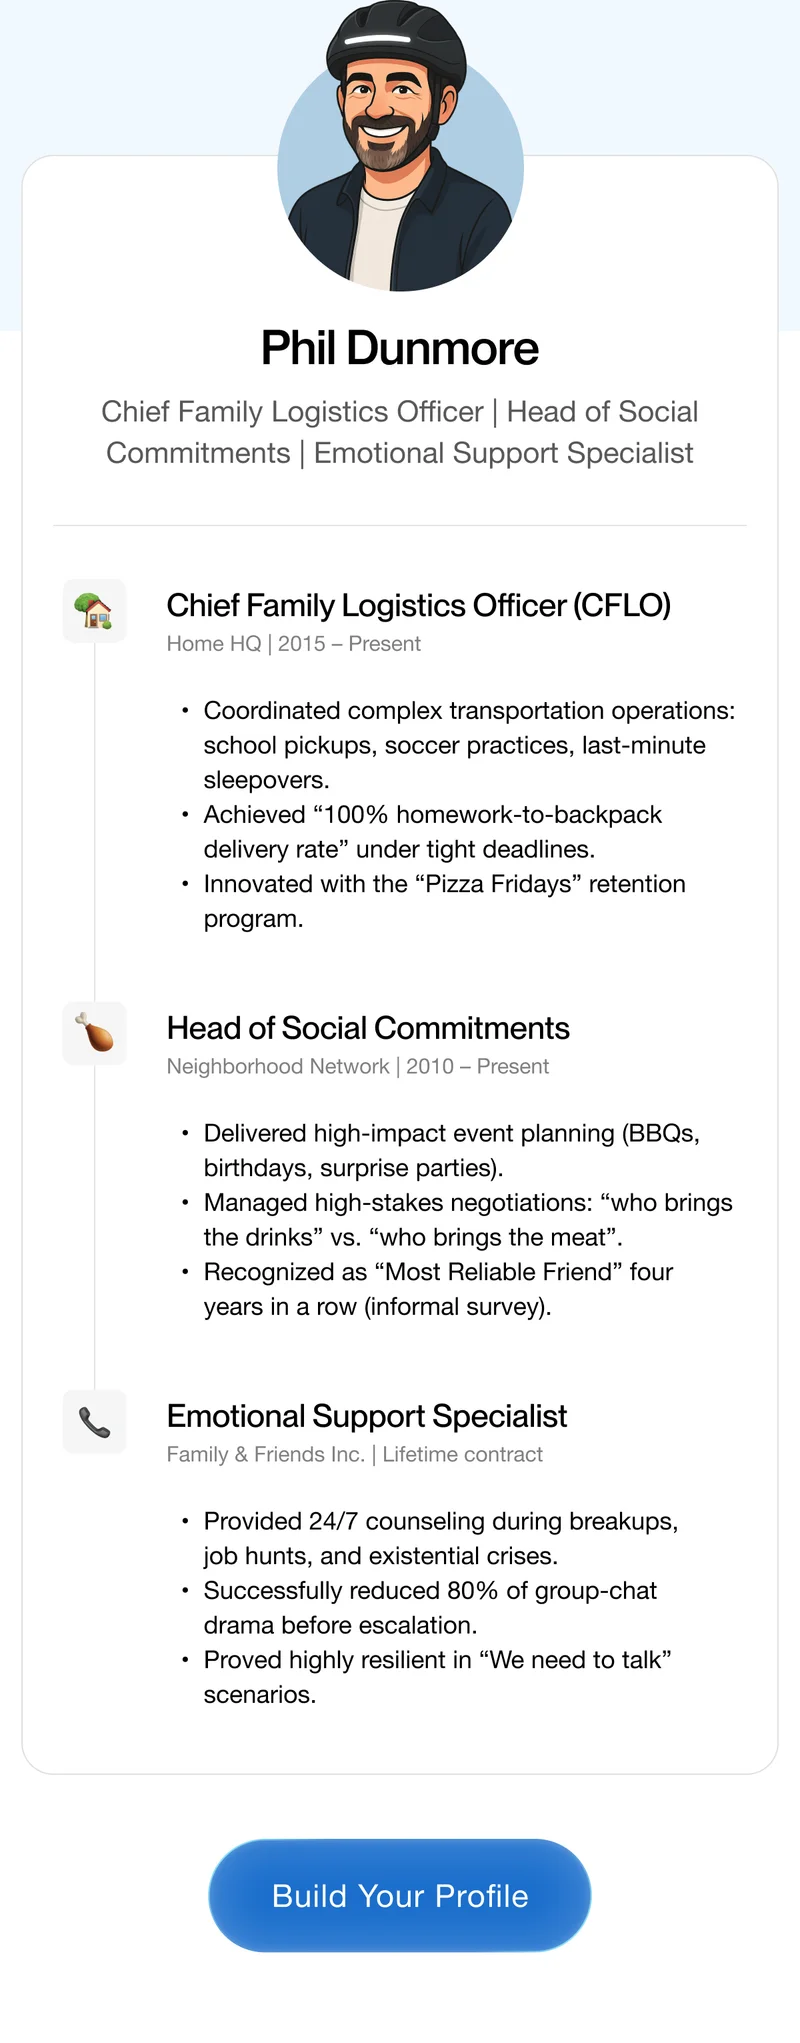Collapse the Home HQ role details
Viewport: 800px width, 2043px height.
(x=293, y=644)
